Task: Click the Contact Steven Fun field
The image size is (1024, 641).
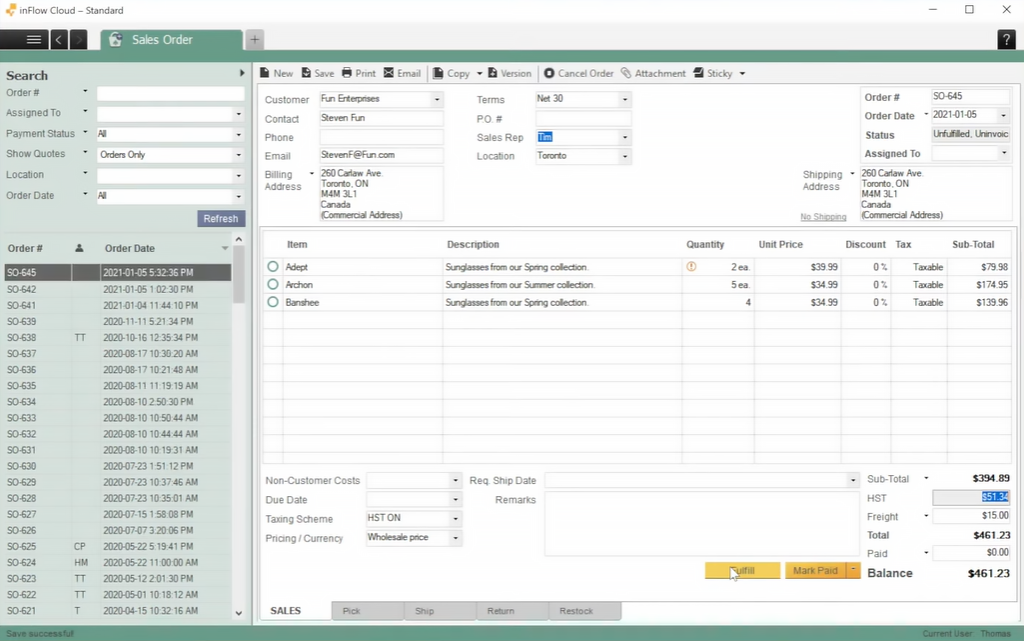Action: click(x=381, y=118)
